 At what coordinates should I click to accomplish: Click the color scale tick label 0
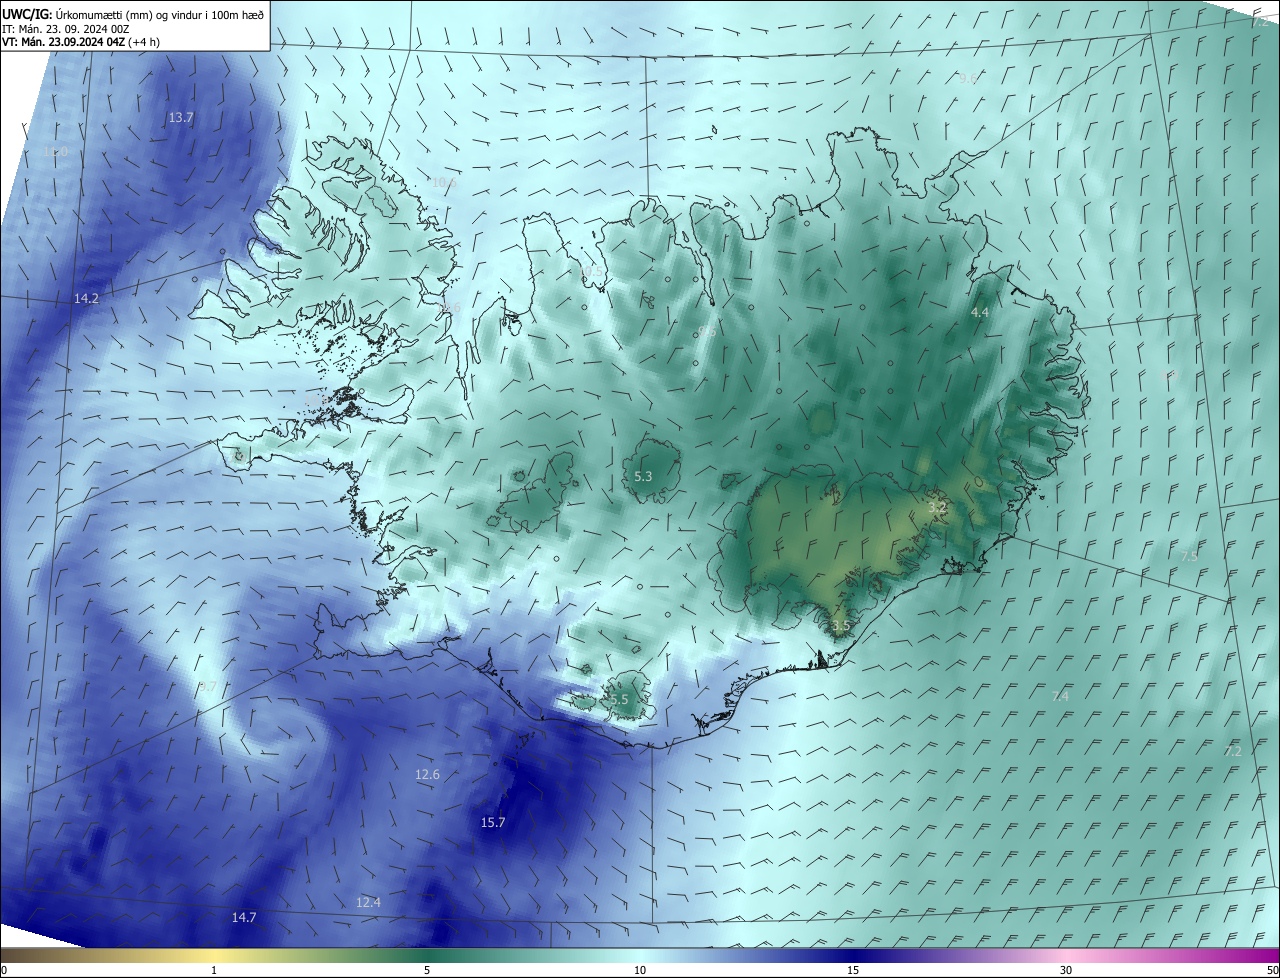(x=4, y=970)
